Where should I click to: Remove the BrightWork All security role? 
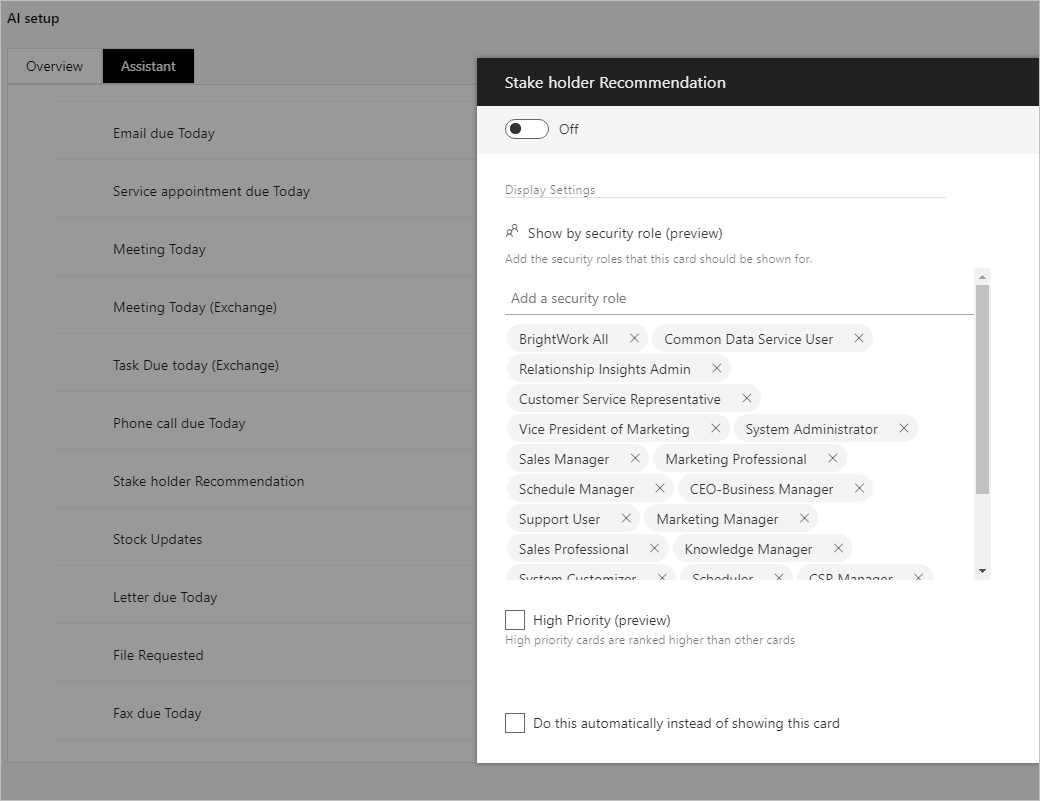(x=634, y=338)
